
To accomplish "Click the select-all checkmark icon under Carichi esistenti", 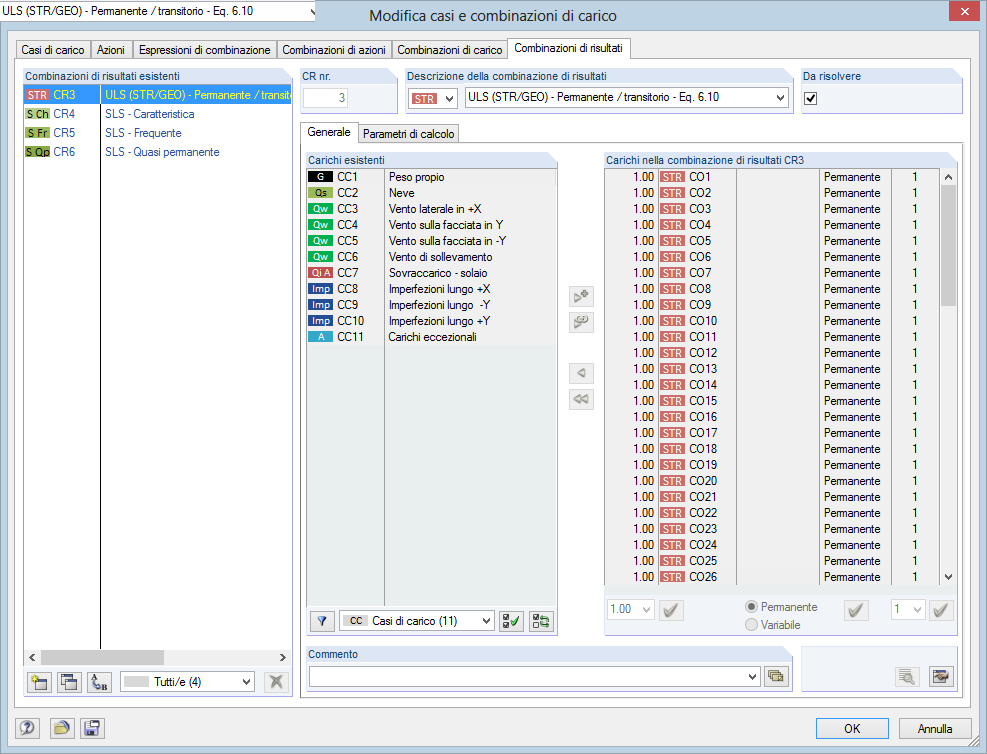I will [x=511, y=621].
